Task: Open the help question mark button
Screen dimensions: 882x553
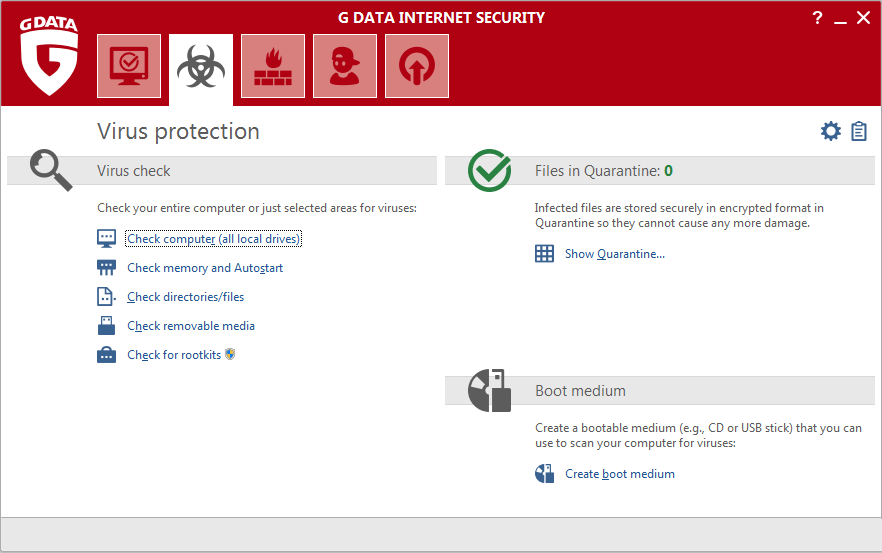Action: [817, 18]
